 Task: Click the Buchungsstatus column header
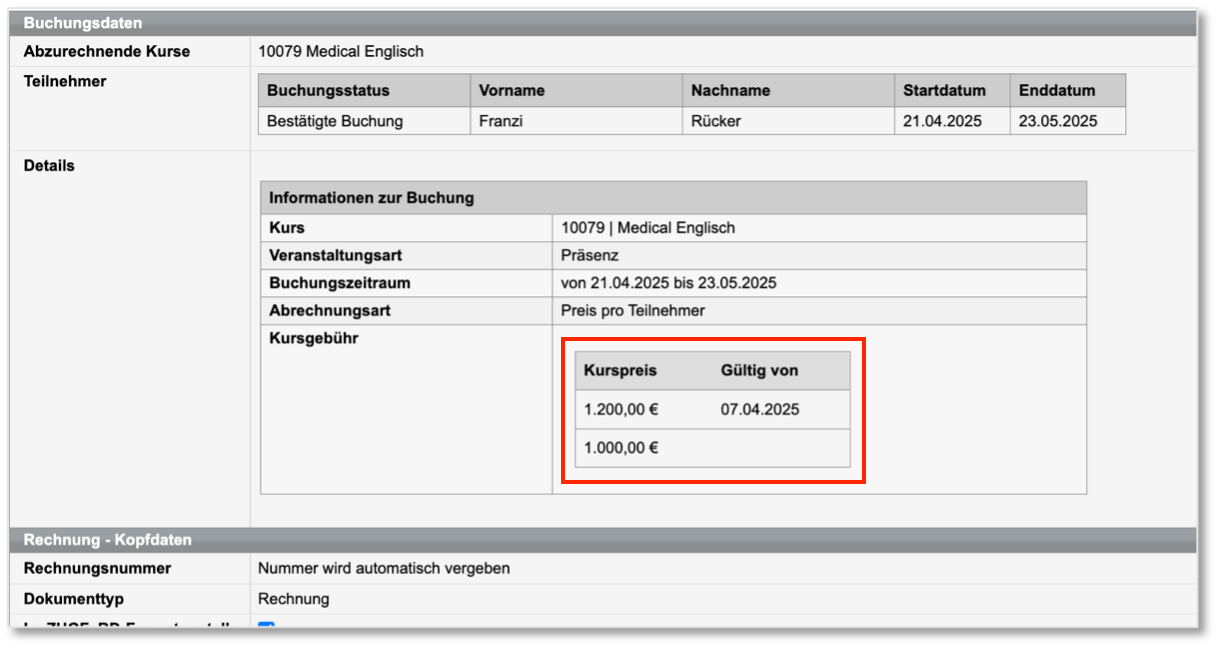[328, 90]
